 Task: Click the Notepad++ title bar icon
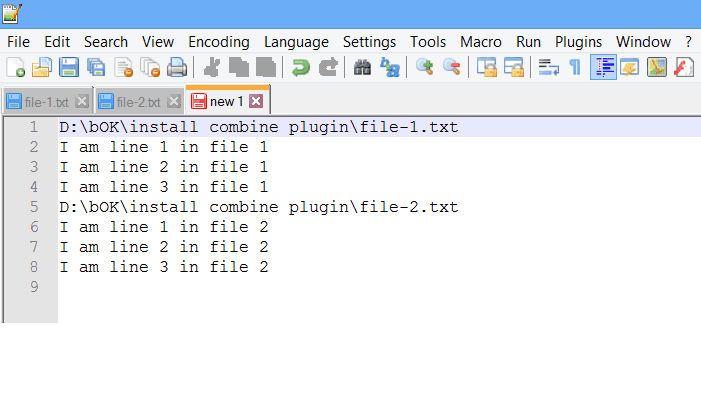point(12,13)
